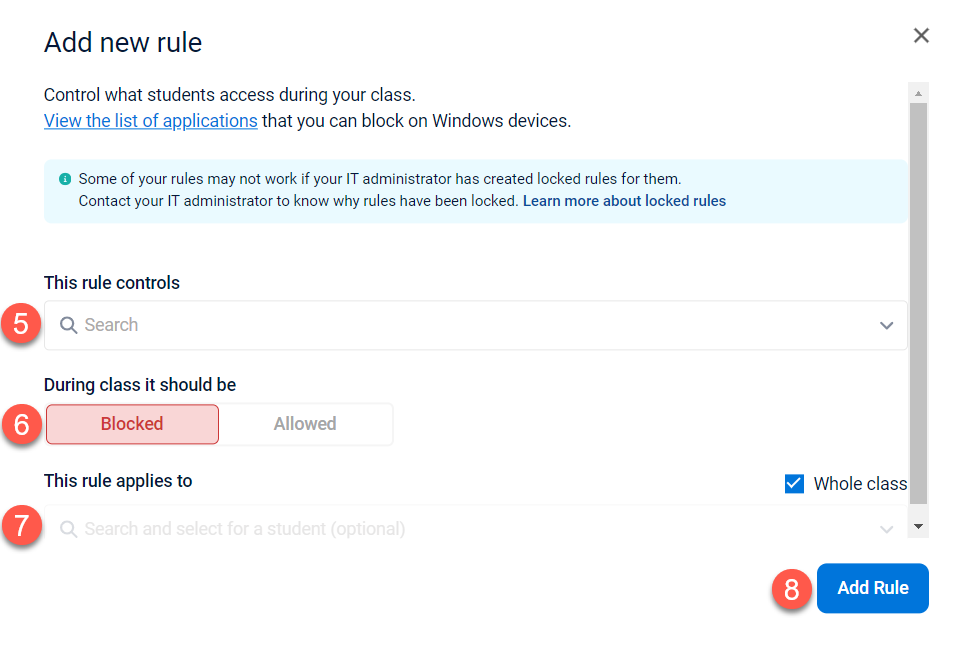Open the View the list of applications link
This screenshot has width=958, height=646.
coord(150,121)
